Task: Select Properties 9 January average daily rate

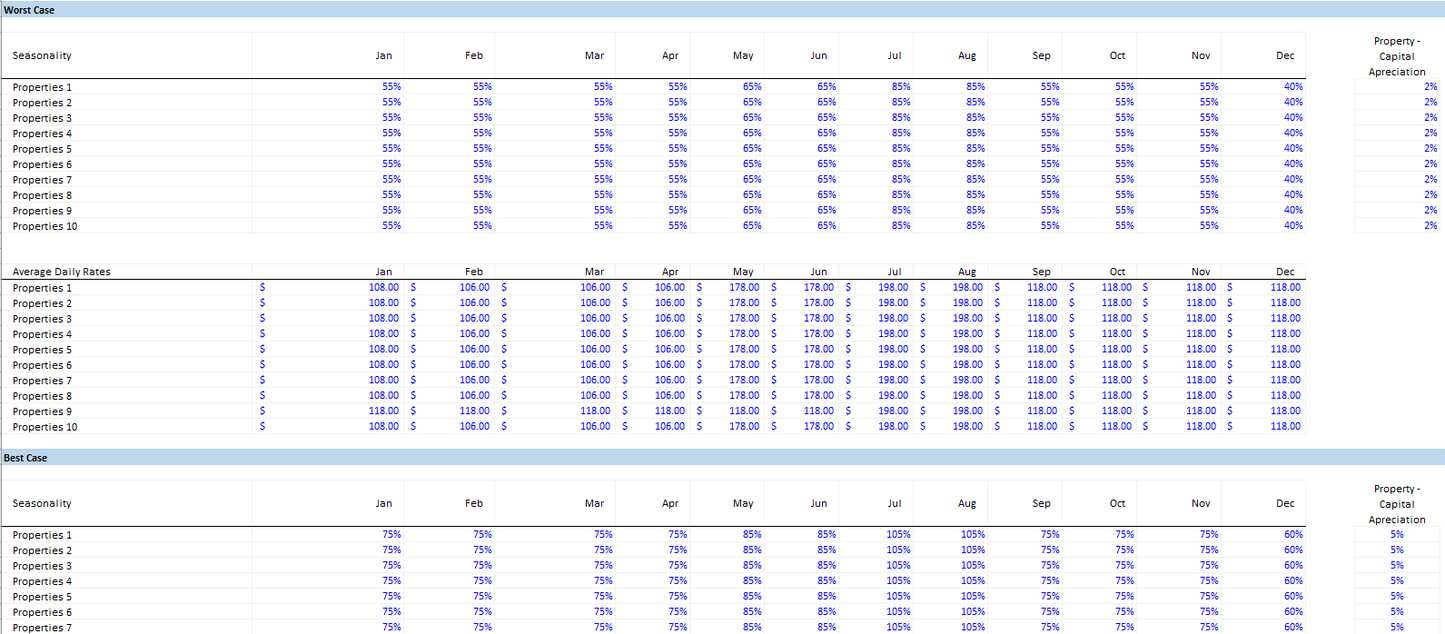Action: 383,411
